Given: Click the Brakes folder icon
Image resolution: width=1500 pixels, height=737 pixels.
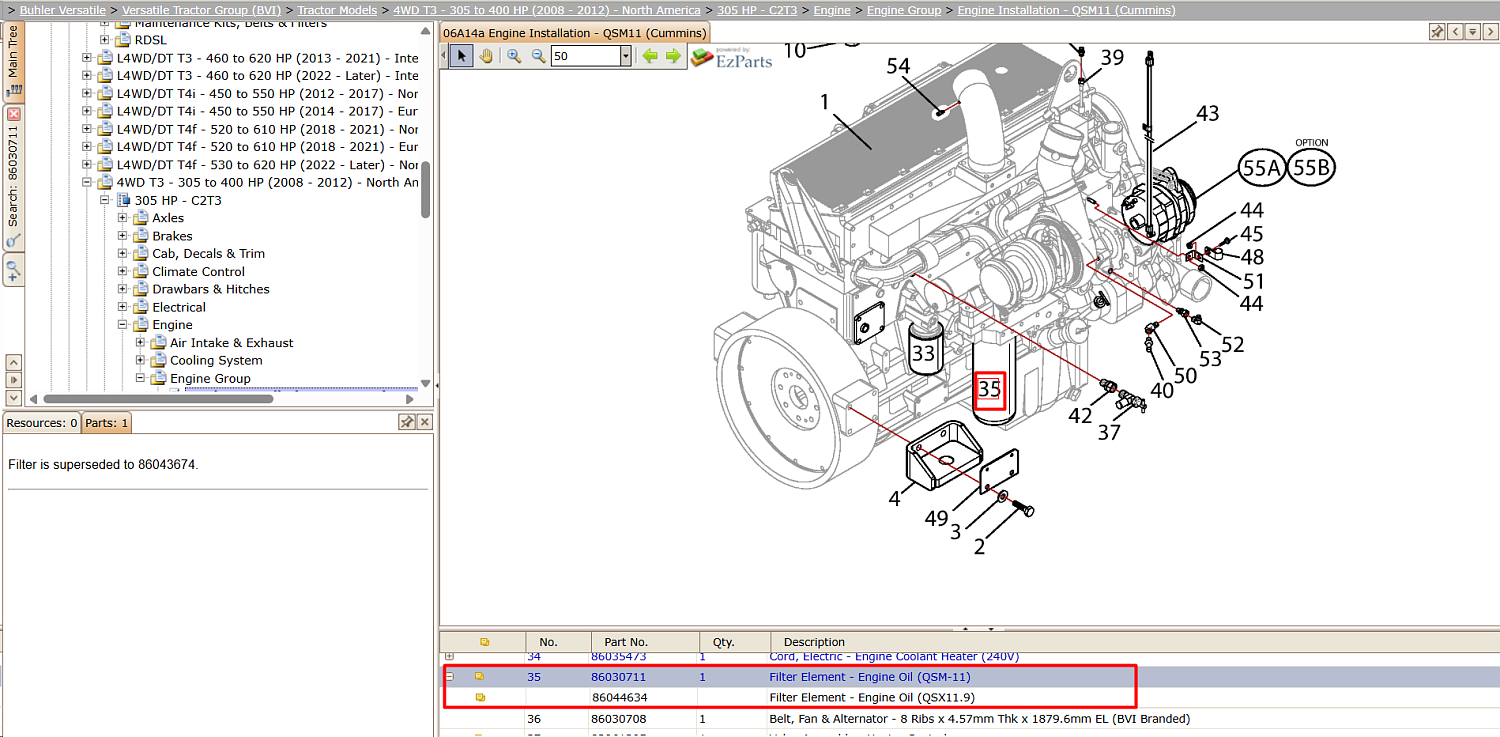Looking at the screenshot, I should 141,236.
